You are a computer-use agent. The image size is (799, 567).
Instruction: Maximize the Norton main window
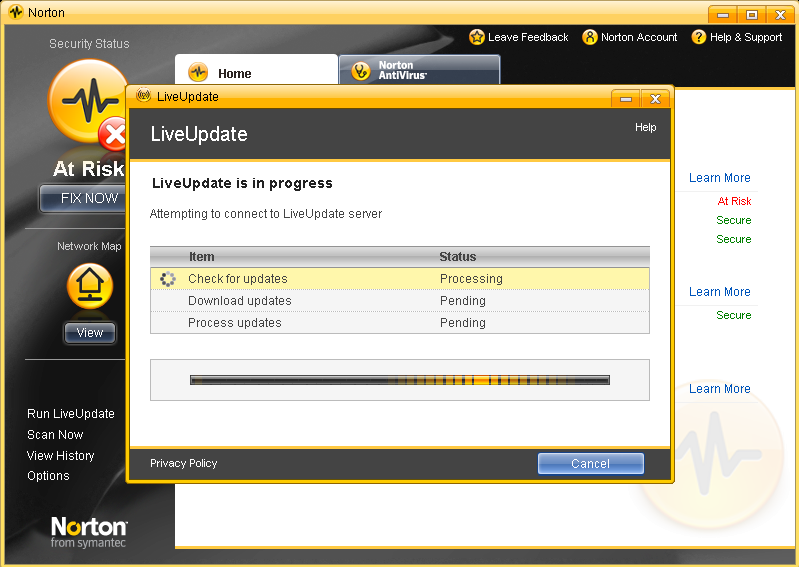click(x=752, y=15)
